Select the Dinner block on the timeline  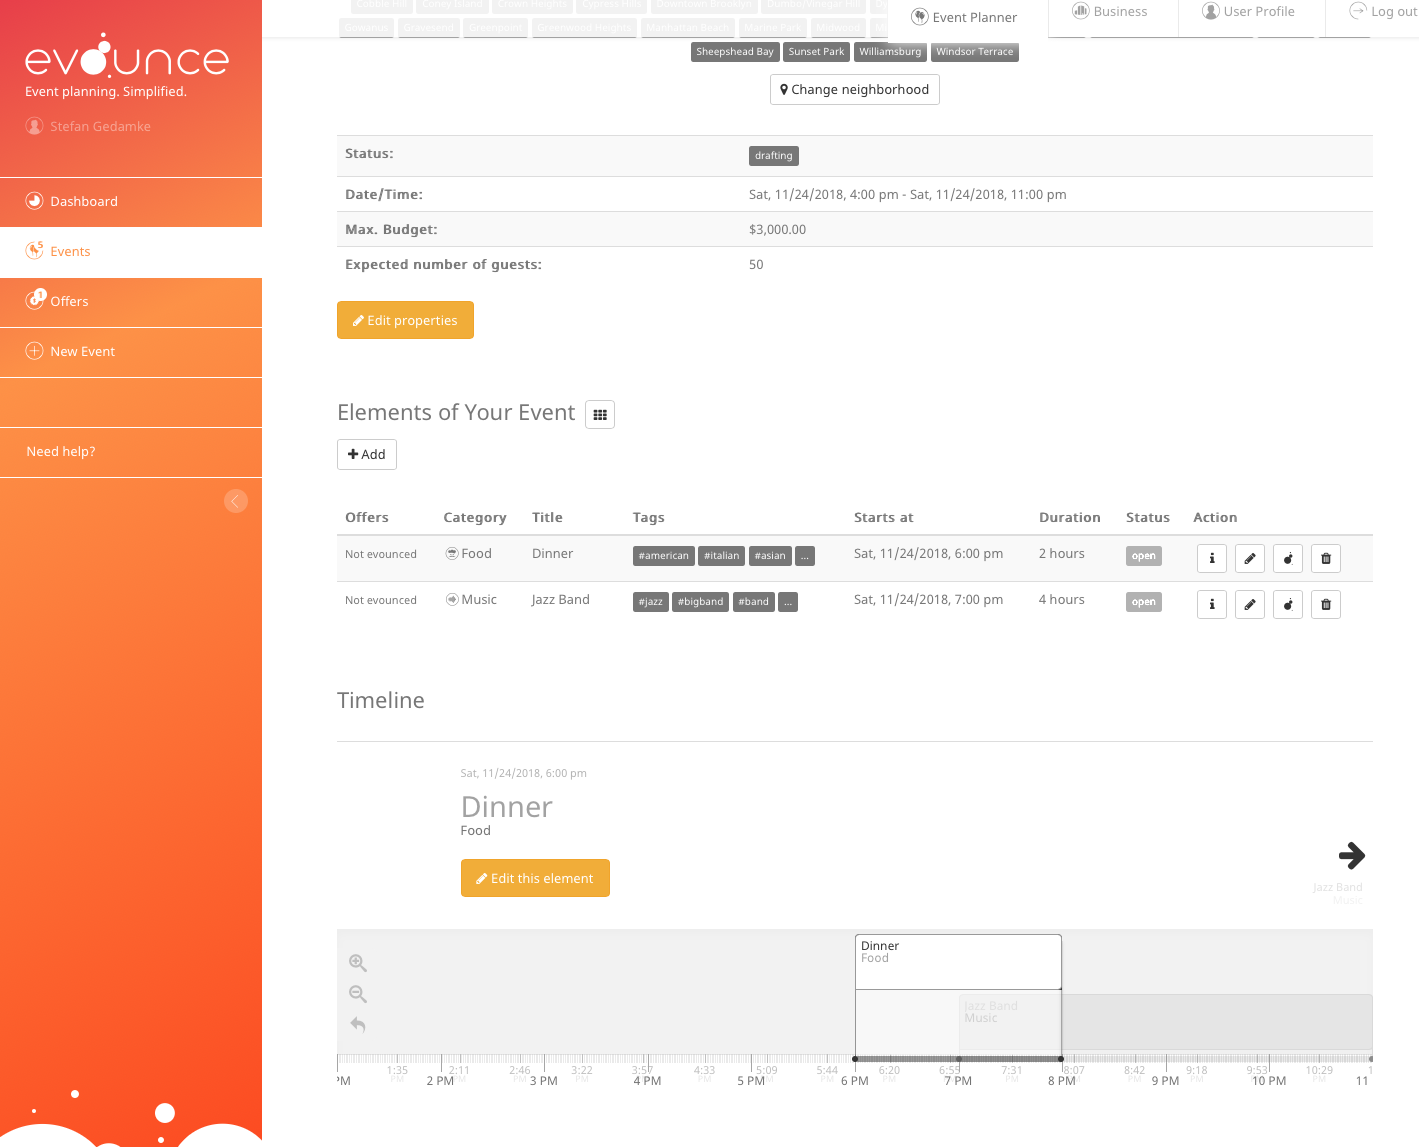[958, 962]
